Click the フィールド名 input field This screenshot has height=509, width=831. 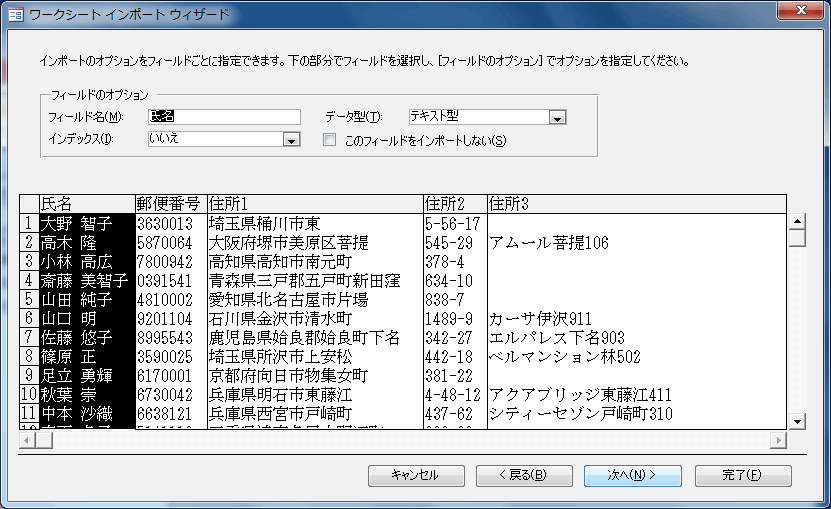(x=224, y=117)
